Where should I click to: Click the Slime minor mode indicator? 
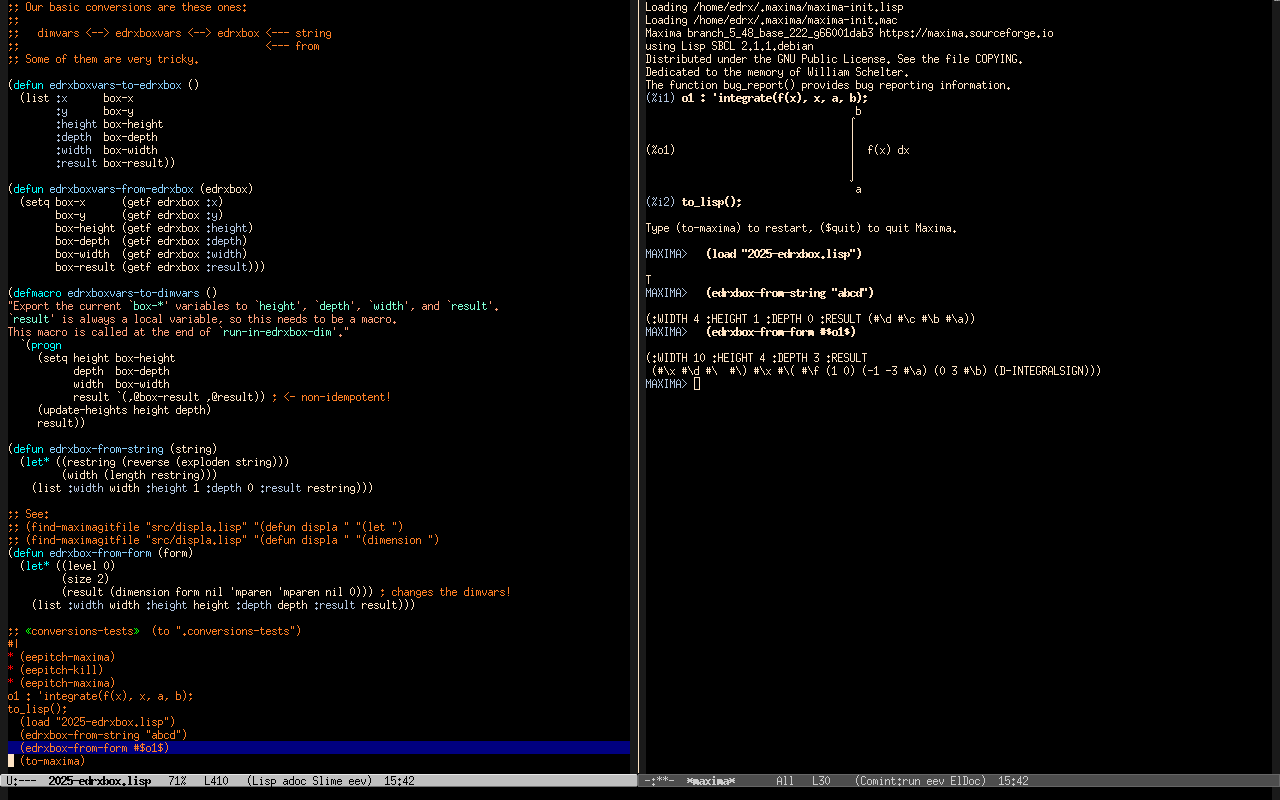(330, 781)
